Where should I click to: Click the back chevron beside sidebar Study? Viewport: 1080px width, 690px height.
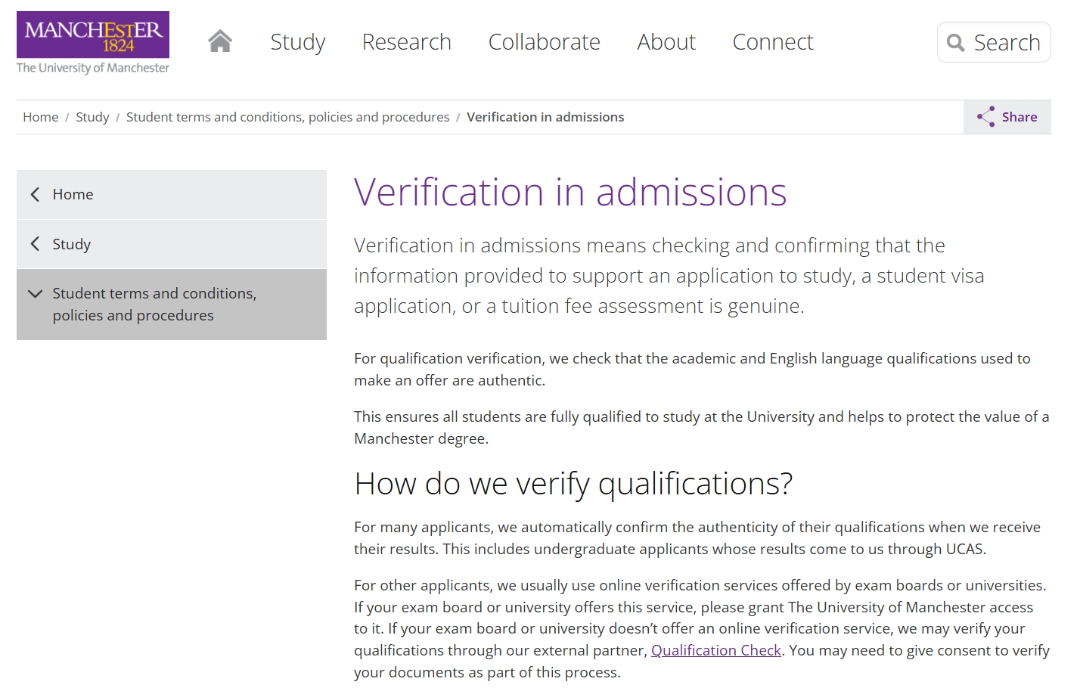tap(35, 244)
